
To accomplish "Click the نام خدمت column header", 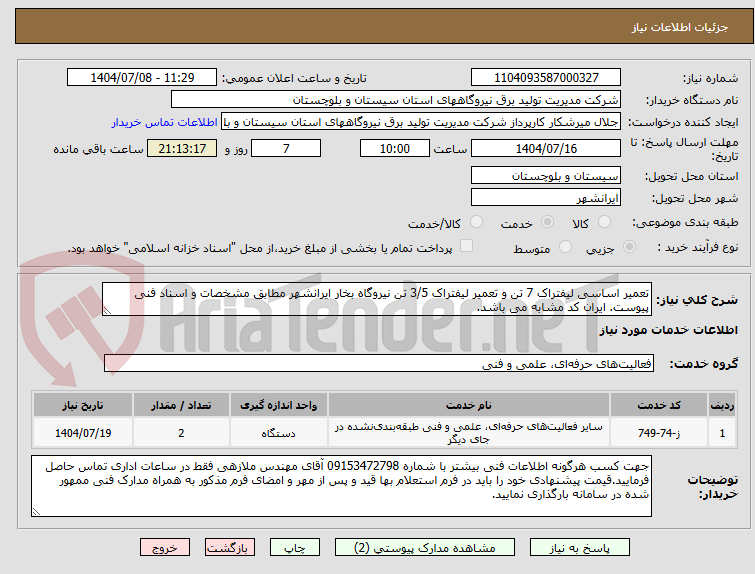I will click(x=469, y=405).
